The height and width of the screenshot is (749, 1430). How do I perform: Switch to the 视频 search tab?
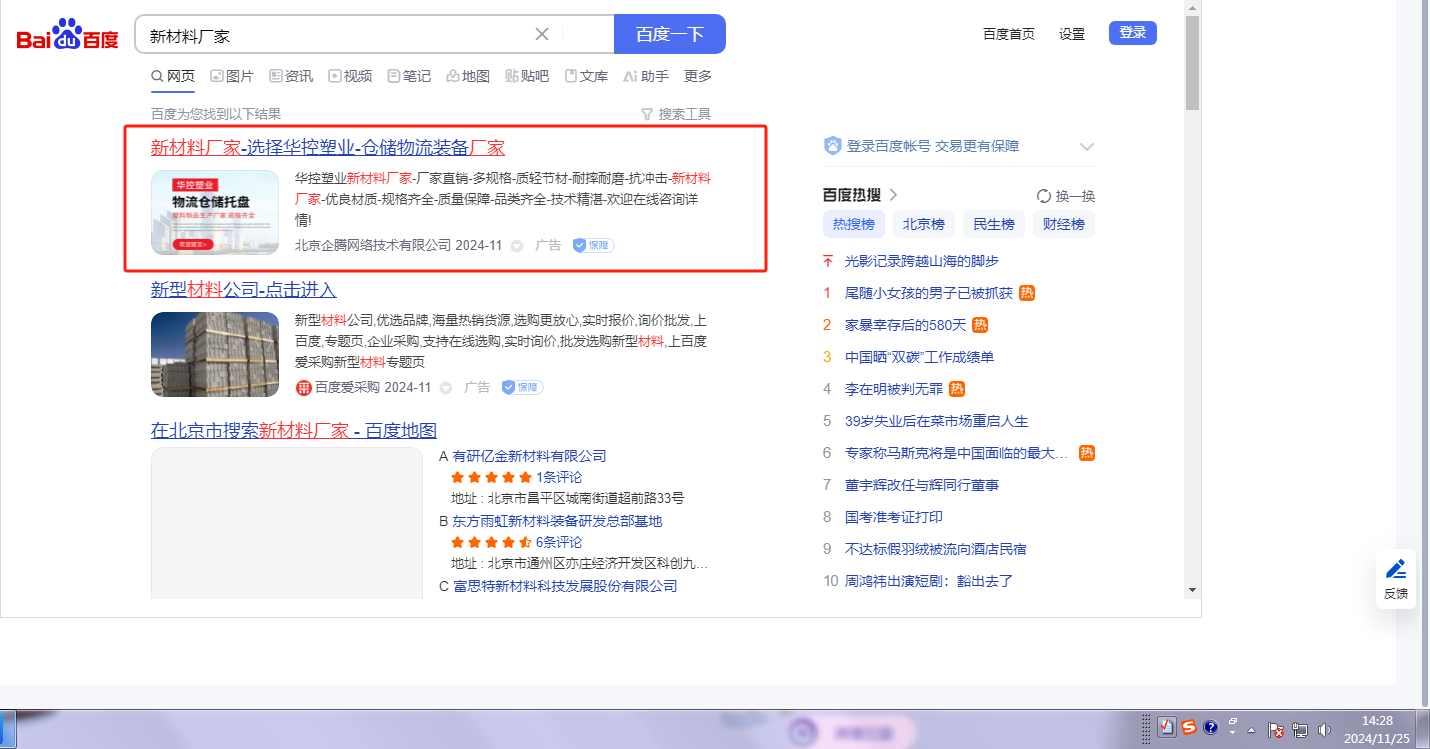coord(350,76)
